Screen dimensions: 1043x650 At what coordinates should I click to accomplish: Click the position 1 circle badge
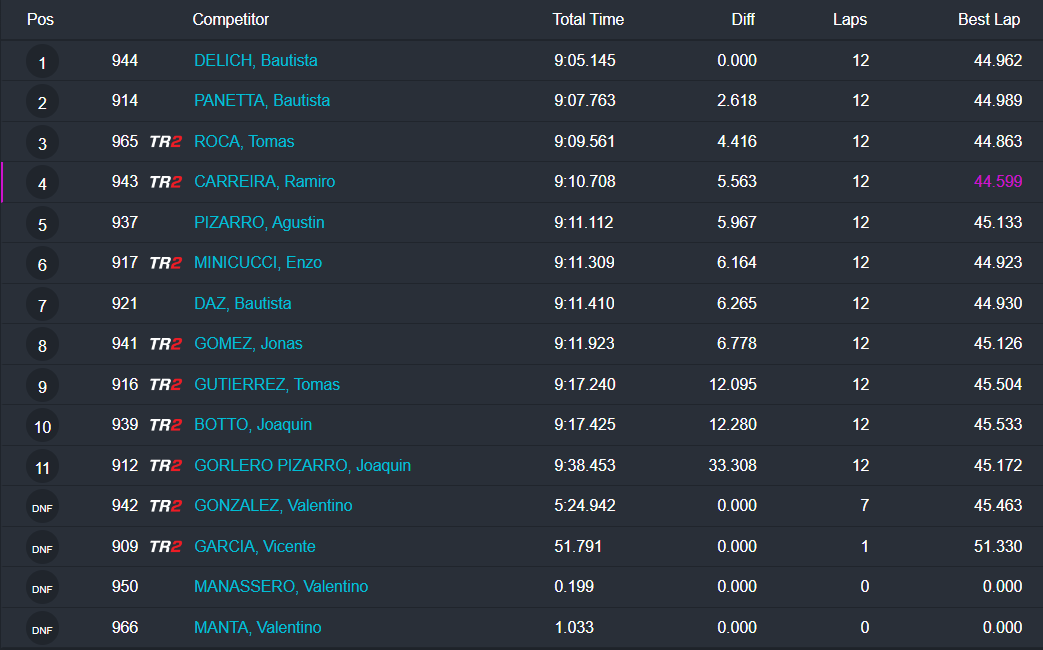click(x=42, y=63)
